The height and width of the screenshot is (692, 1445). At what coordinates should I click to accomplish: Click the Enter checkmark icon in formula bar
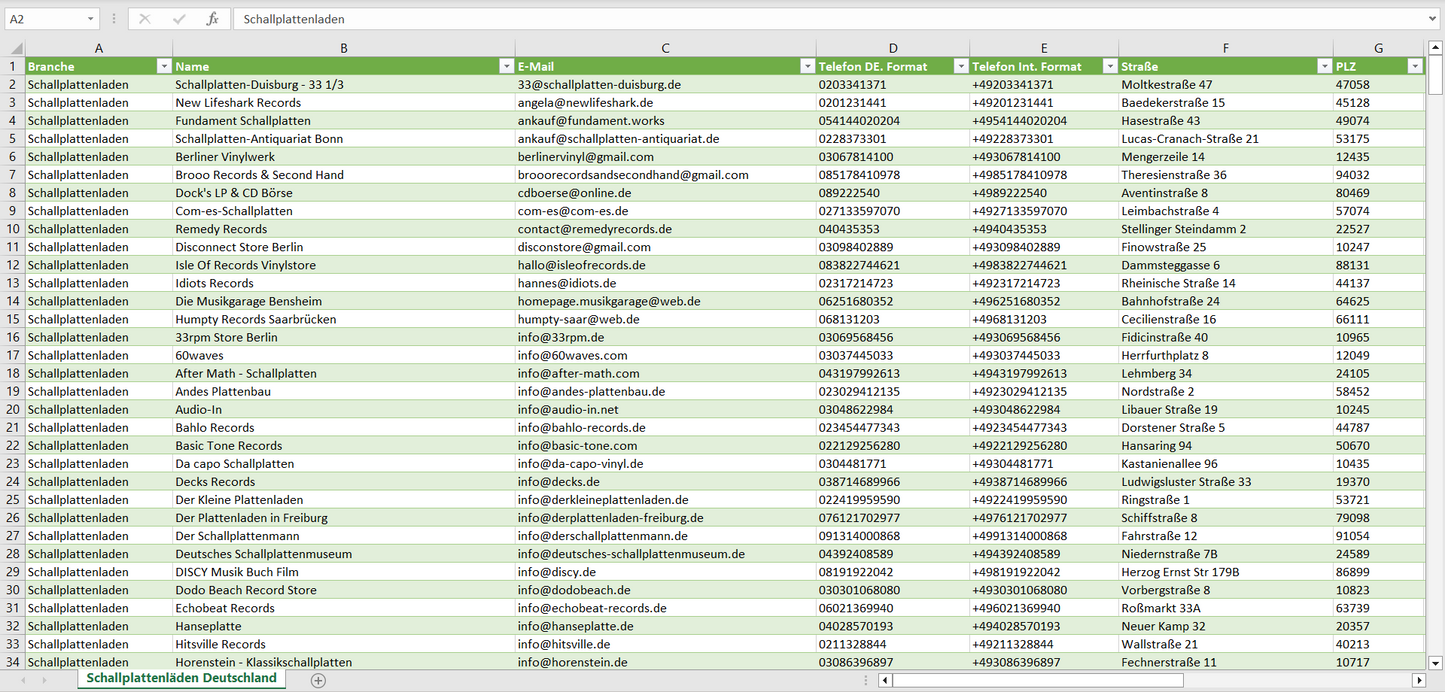tap(179, 19)
